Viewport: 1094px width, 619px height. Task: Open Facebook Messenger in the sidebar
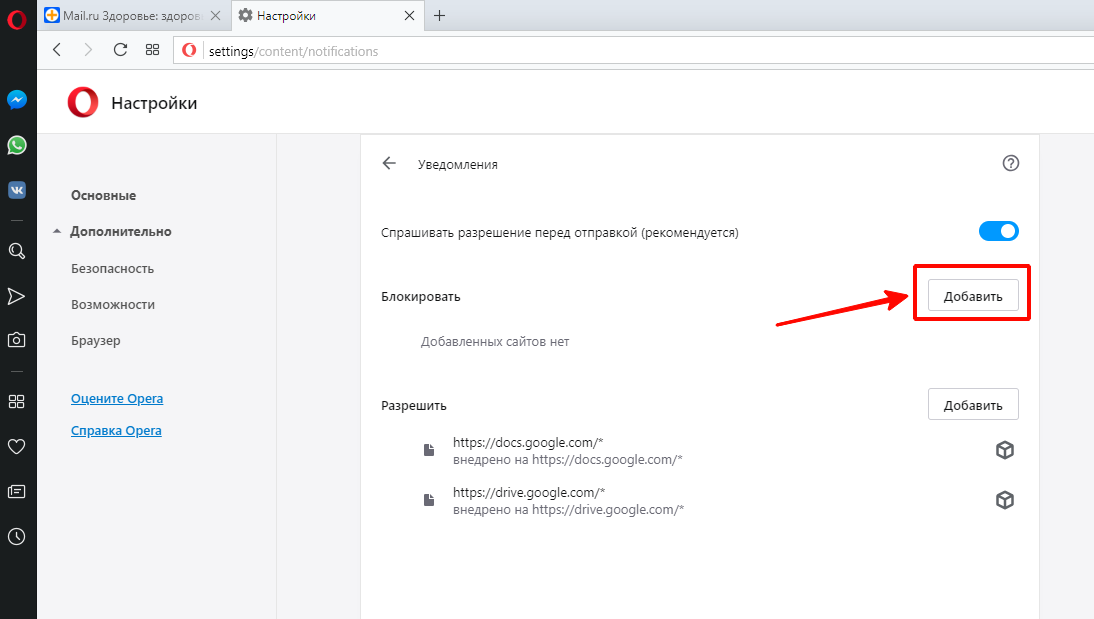(x=17, y=100)
